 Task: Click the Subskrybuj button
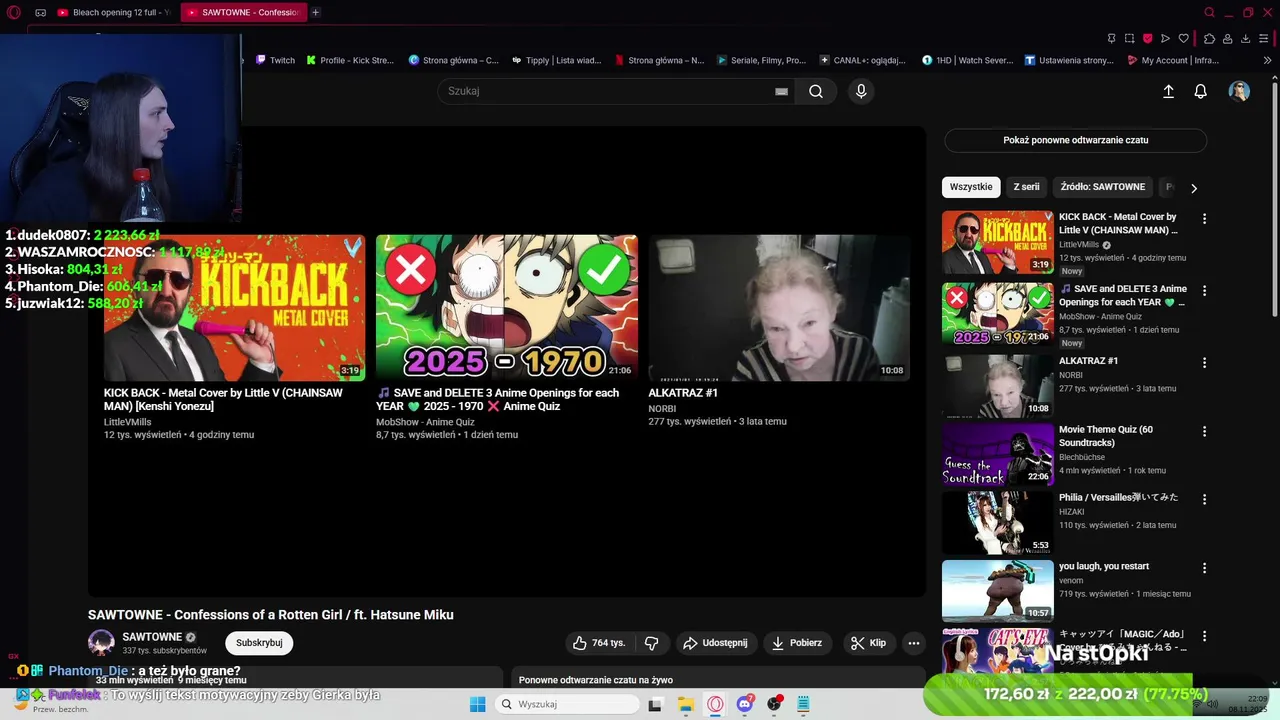coord(259,643)
